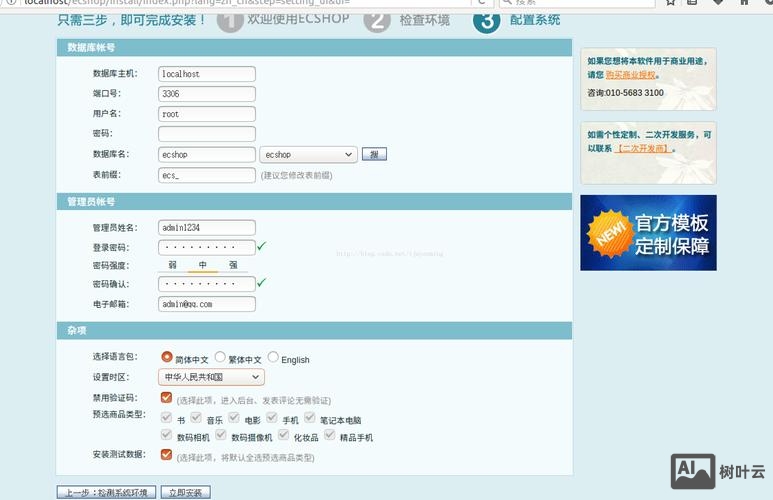The width and height of the screenshot is (773, 500).
Task: Open the timezone dropdown showing 中华人民共和国
Action: tap(211, 377)
